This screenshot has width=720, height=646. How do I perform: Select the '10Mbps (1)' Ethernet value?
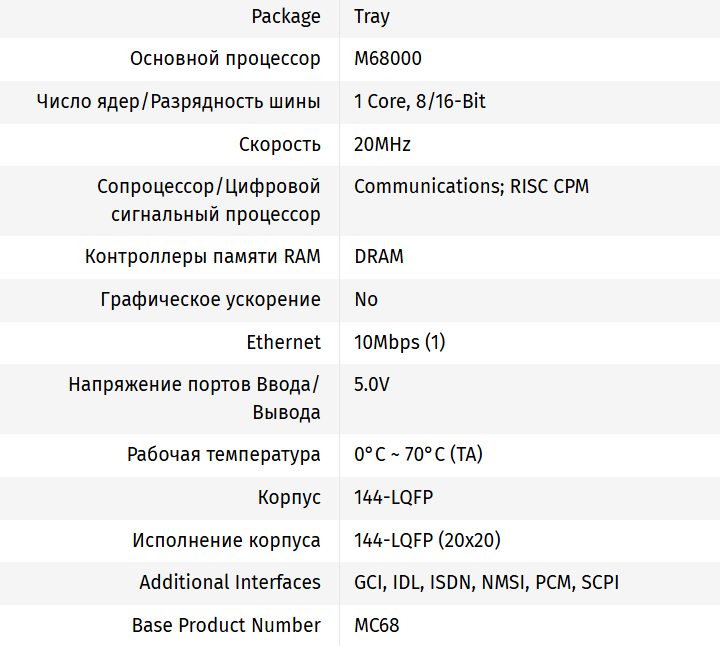point(400,343)
